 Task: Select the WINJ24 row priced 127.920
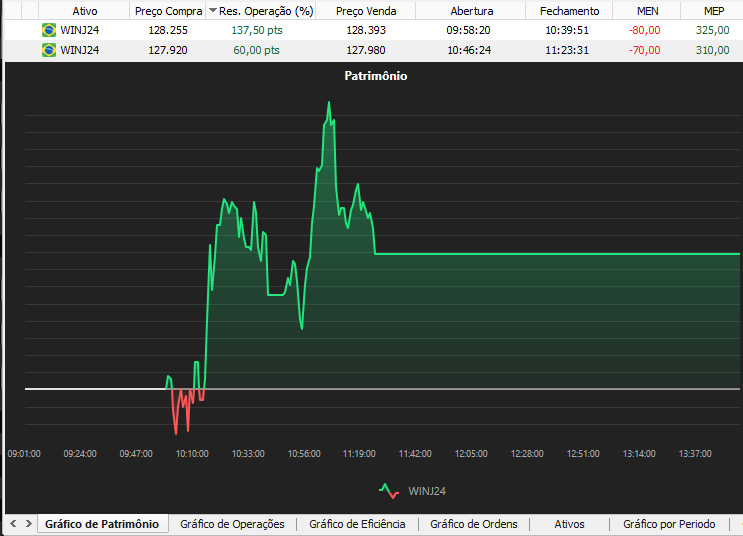(x=373, y=50)
